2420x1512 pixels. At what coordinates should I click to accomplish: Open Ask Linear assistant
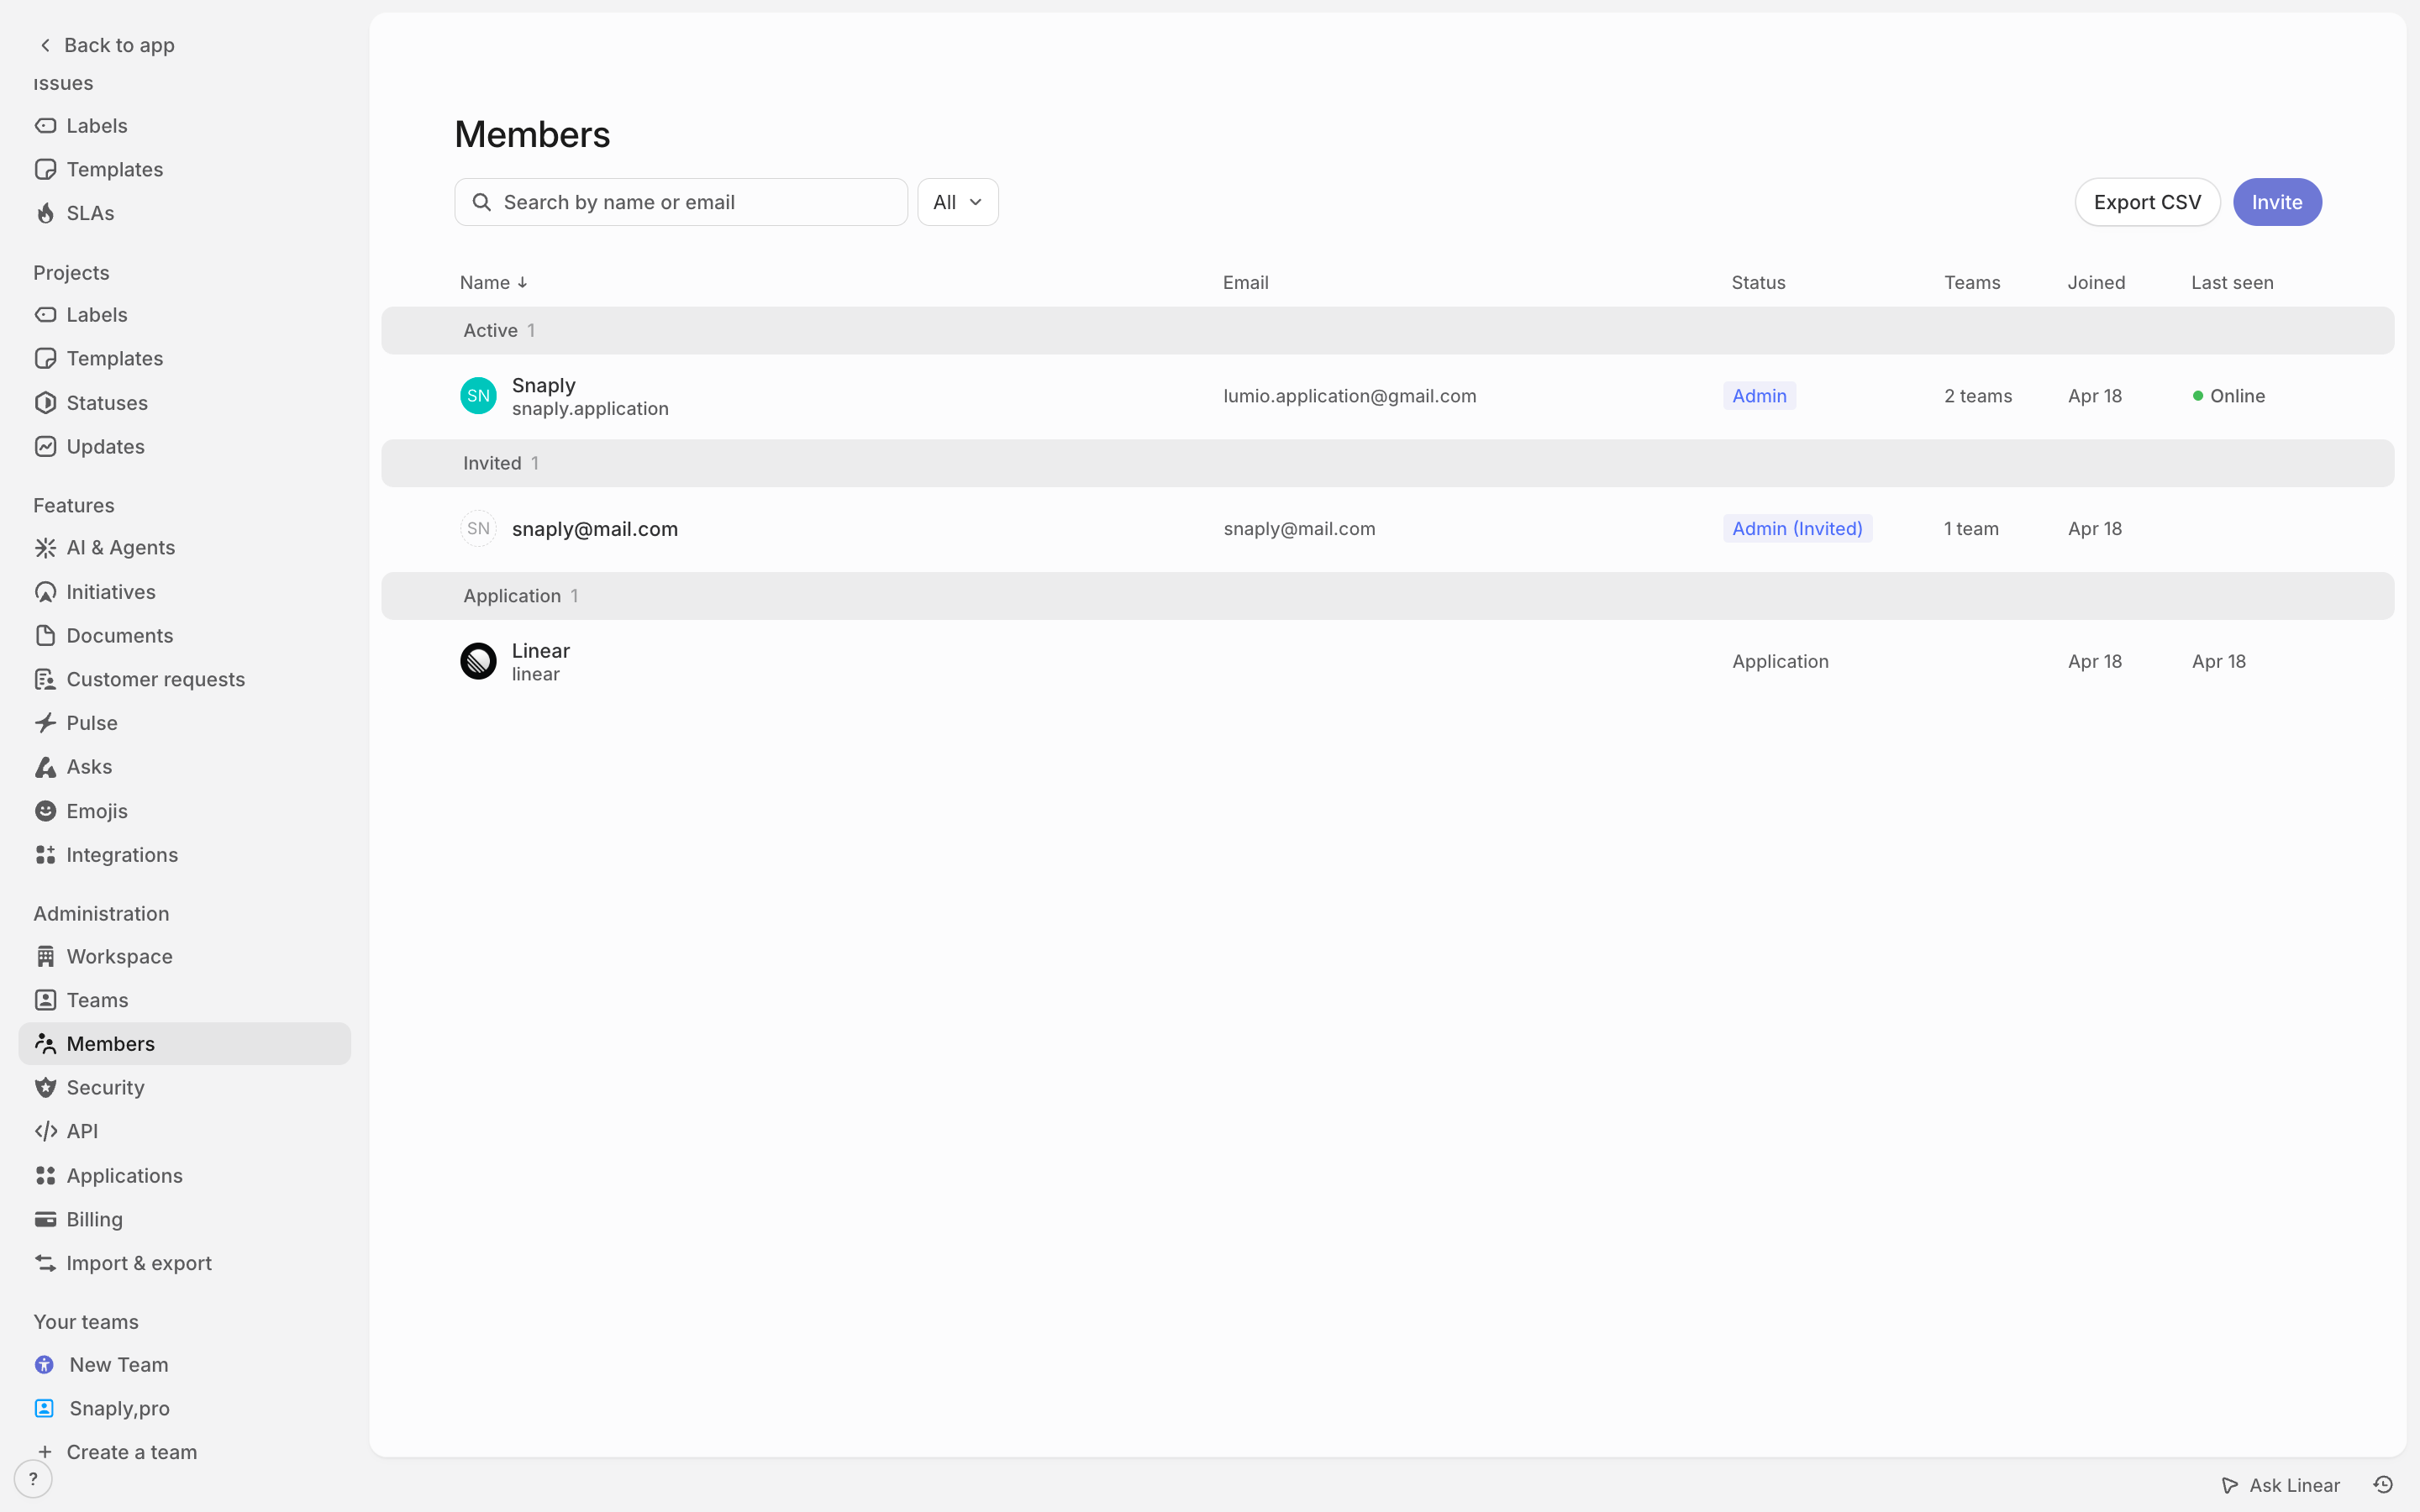(2281, 1485)
